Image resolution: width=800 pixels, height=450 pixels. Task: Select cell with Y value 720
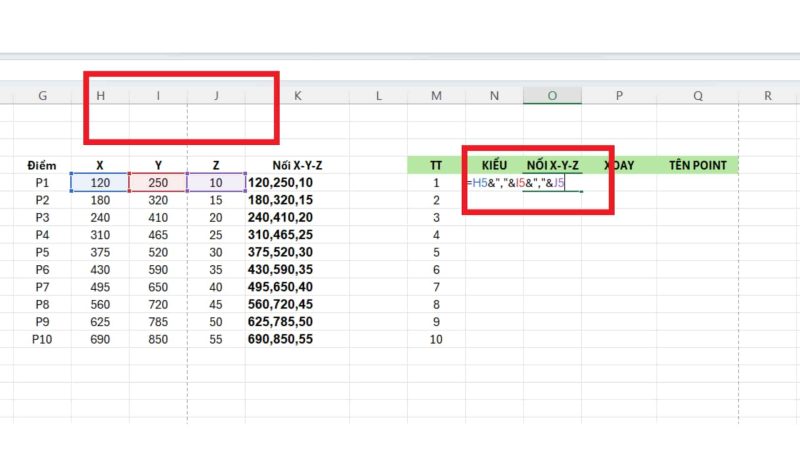(x=158, y=304)
